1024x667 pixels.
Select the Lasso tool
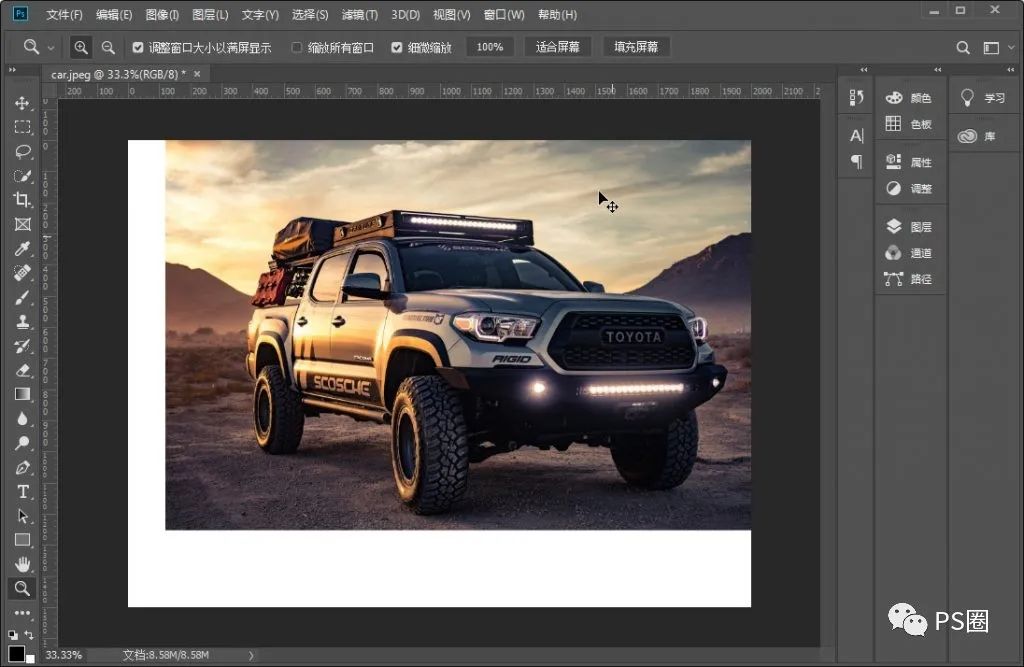(22, 152)
